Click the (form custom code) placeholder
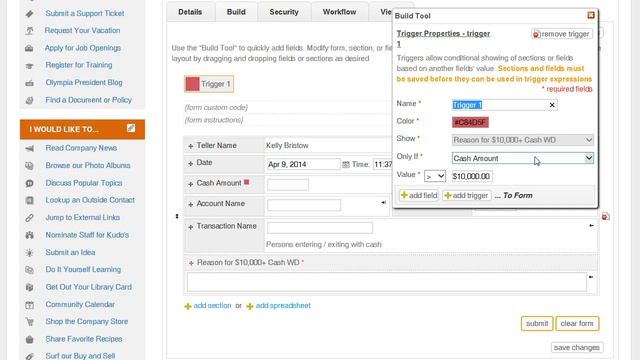The width and height of the screenshot is (640, 360). pos(216,108)
